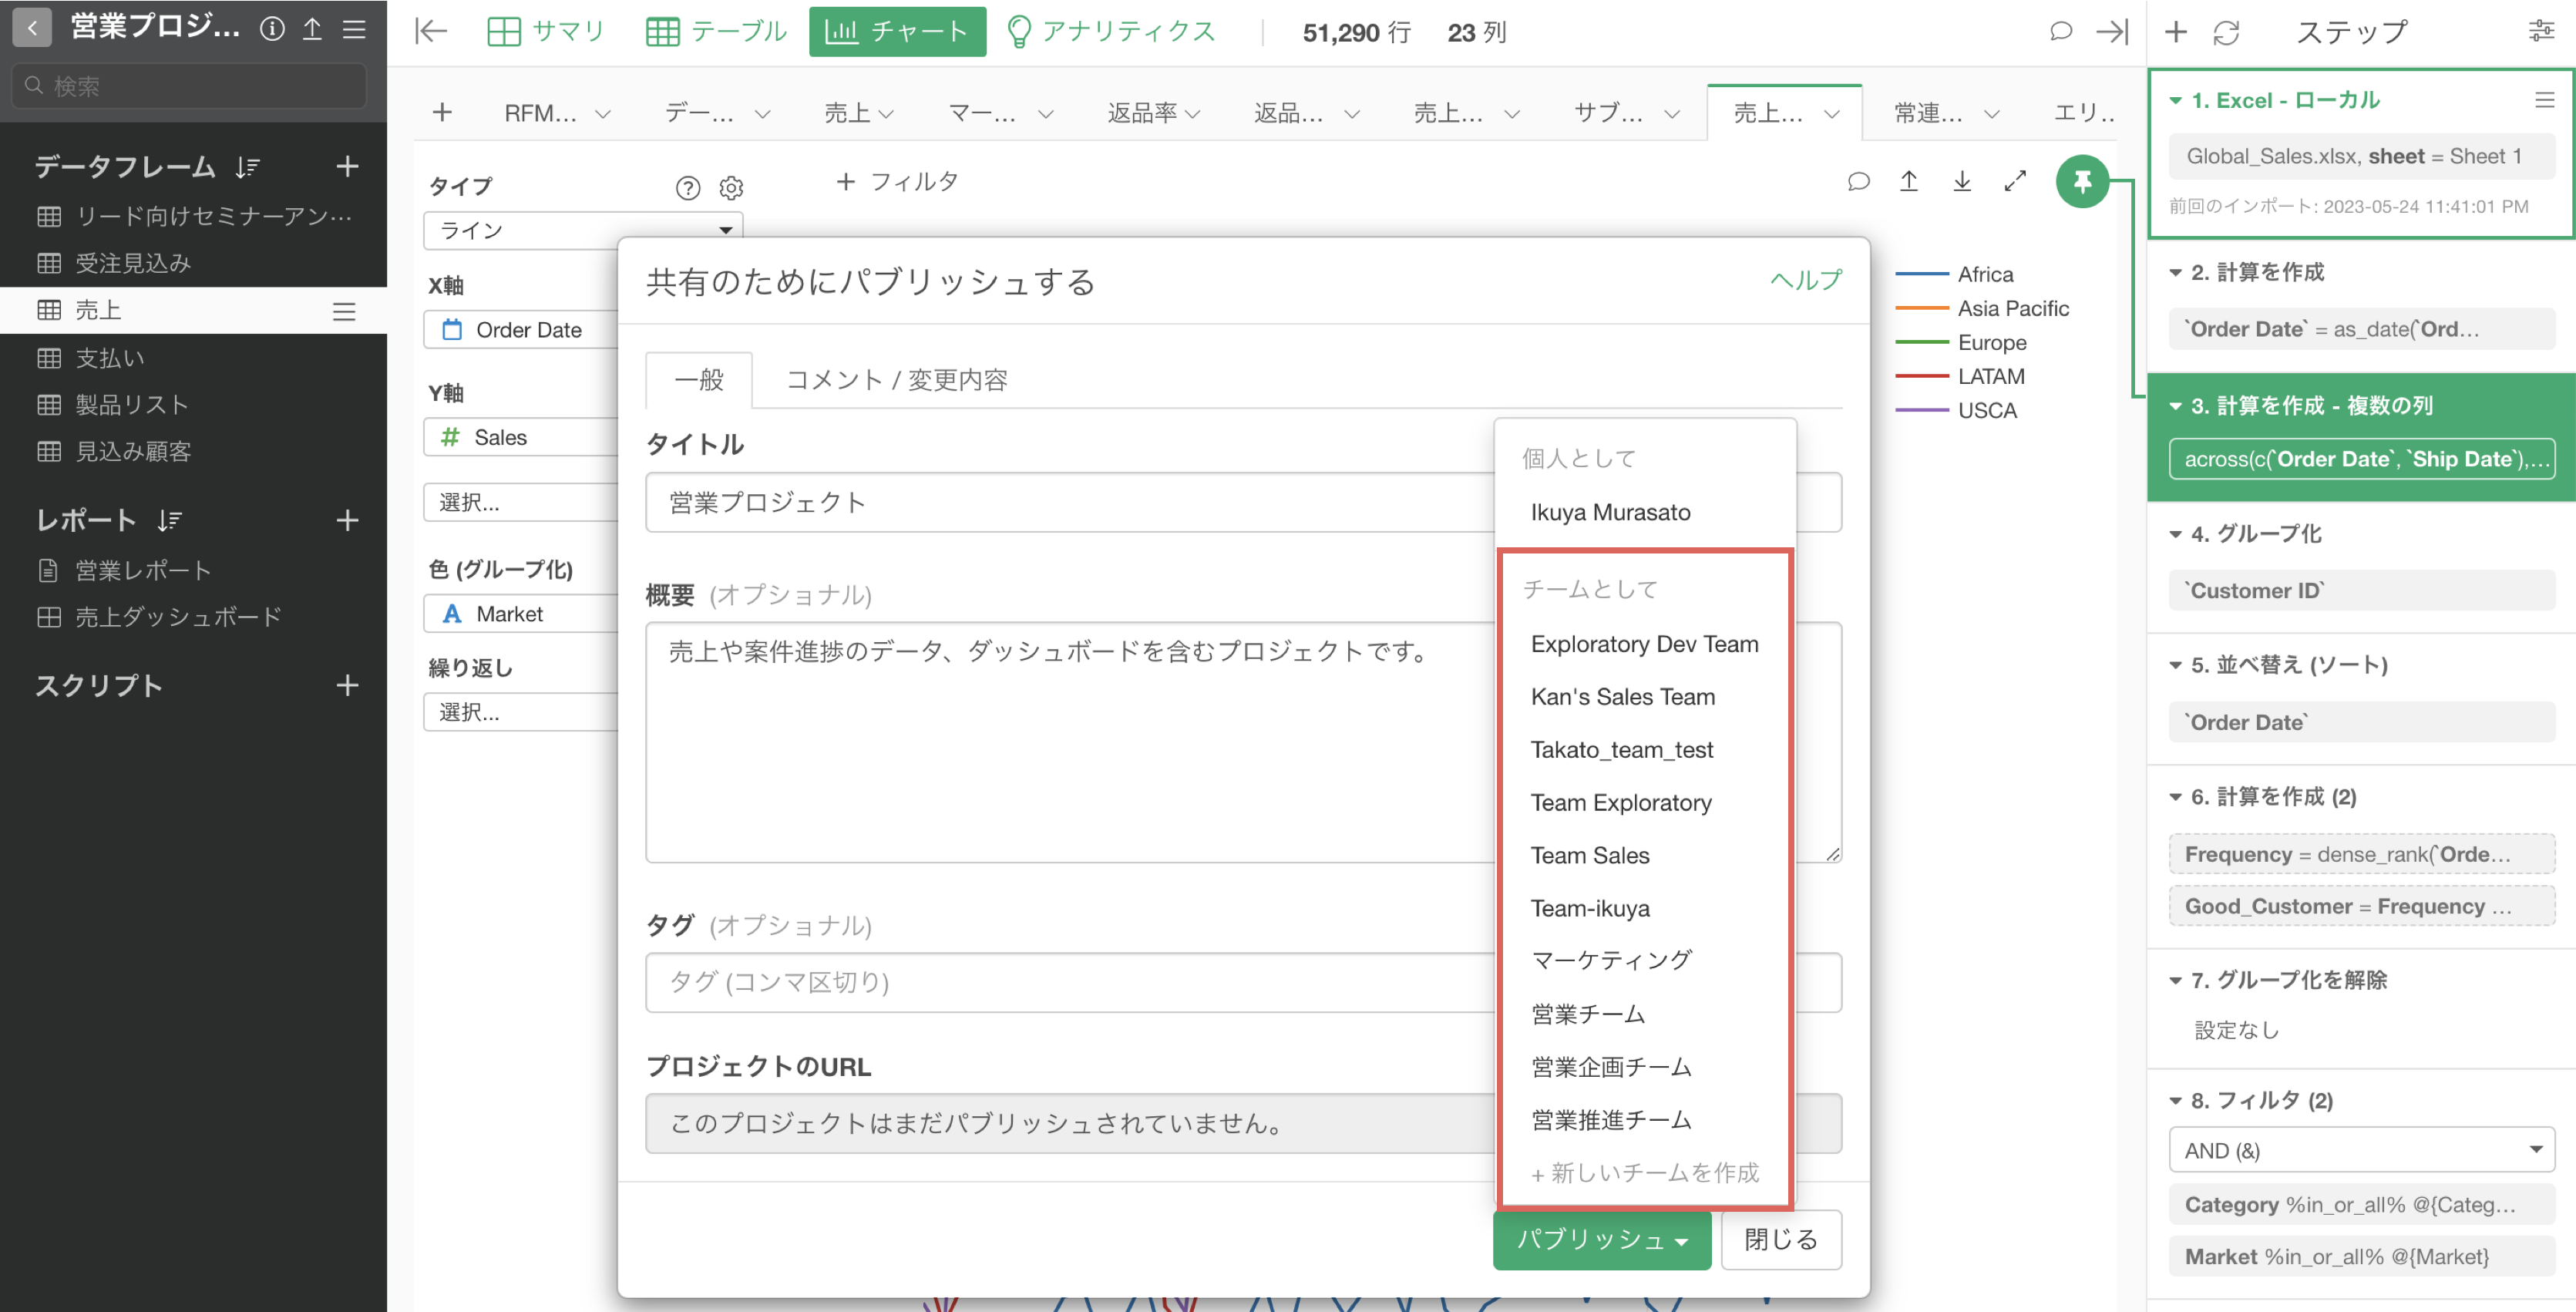Expand chart to fullscreen view
This screenshot has width=2576, height=1312.
click(x=2015, y=181)
